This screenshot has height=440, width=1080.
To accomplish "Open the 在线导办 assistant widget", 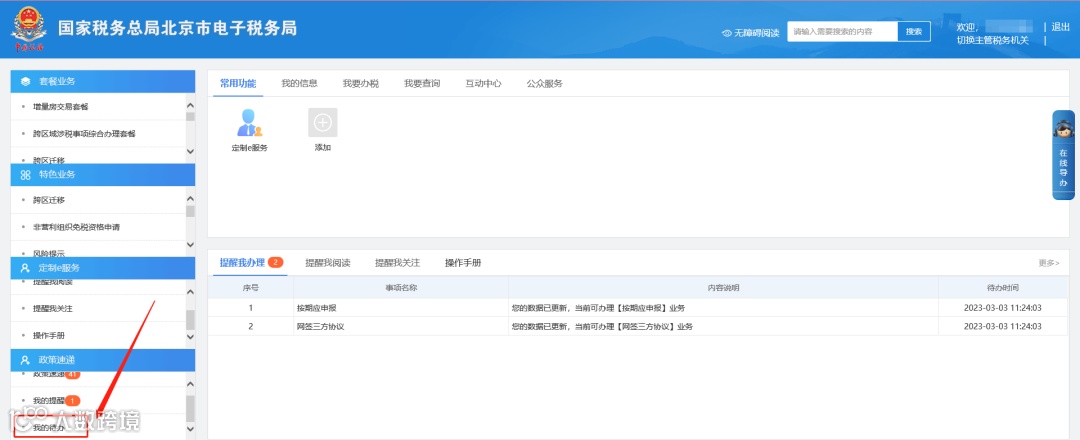I will pyautogui.click(x=1063, y=155).
